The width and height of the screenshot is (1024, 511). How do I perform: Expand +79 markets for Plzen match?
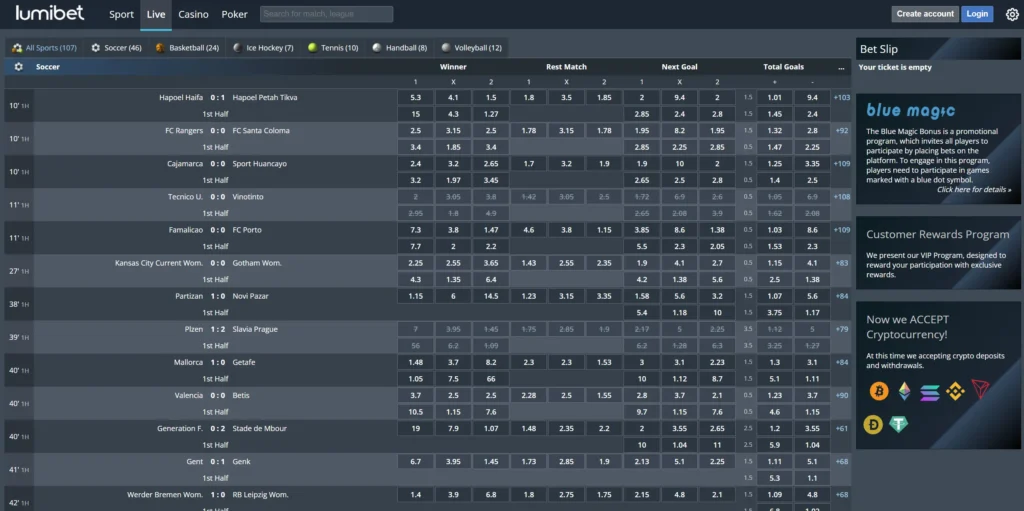(x=842, y=329)
